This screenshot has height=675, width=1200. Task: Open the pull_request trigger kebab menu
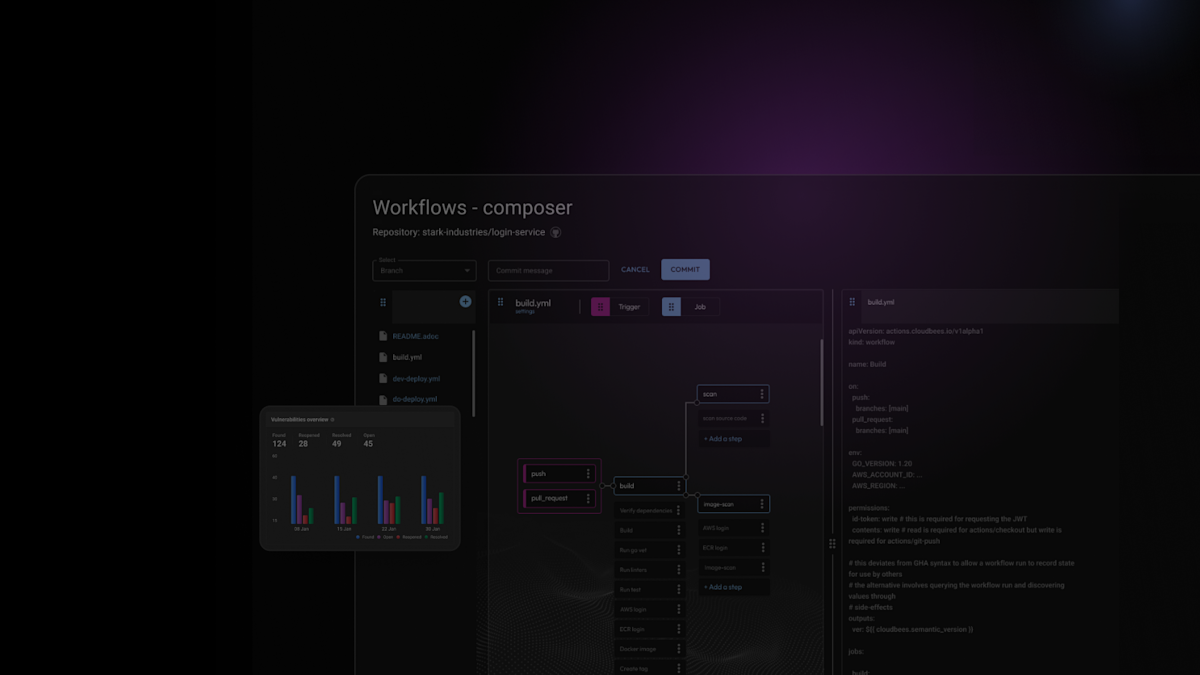click(x=588, y=498)
